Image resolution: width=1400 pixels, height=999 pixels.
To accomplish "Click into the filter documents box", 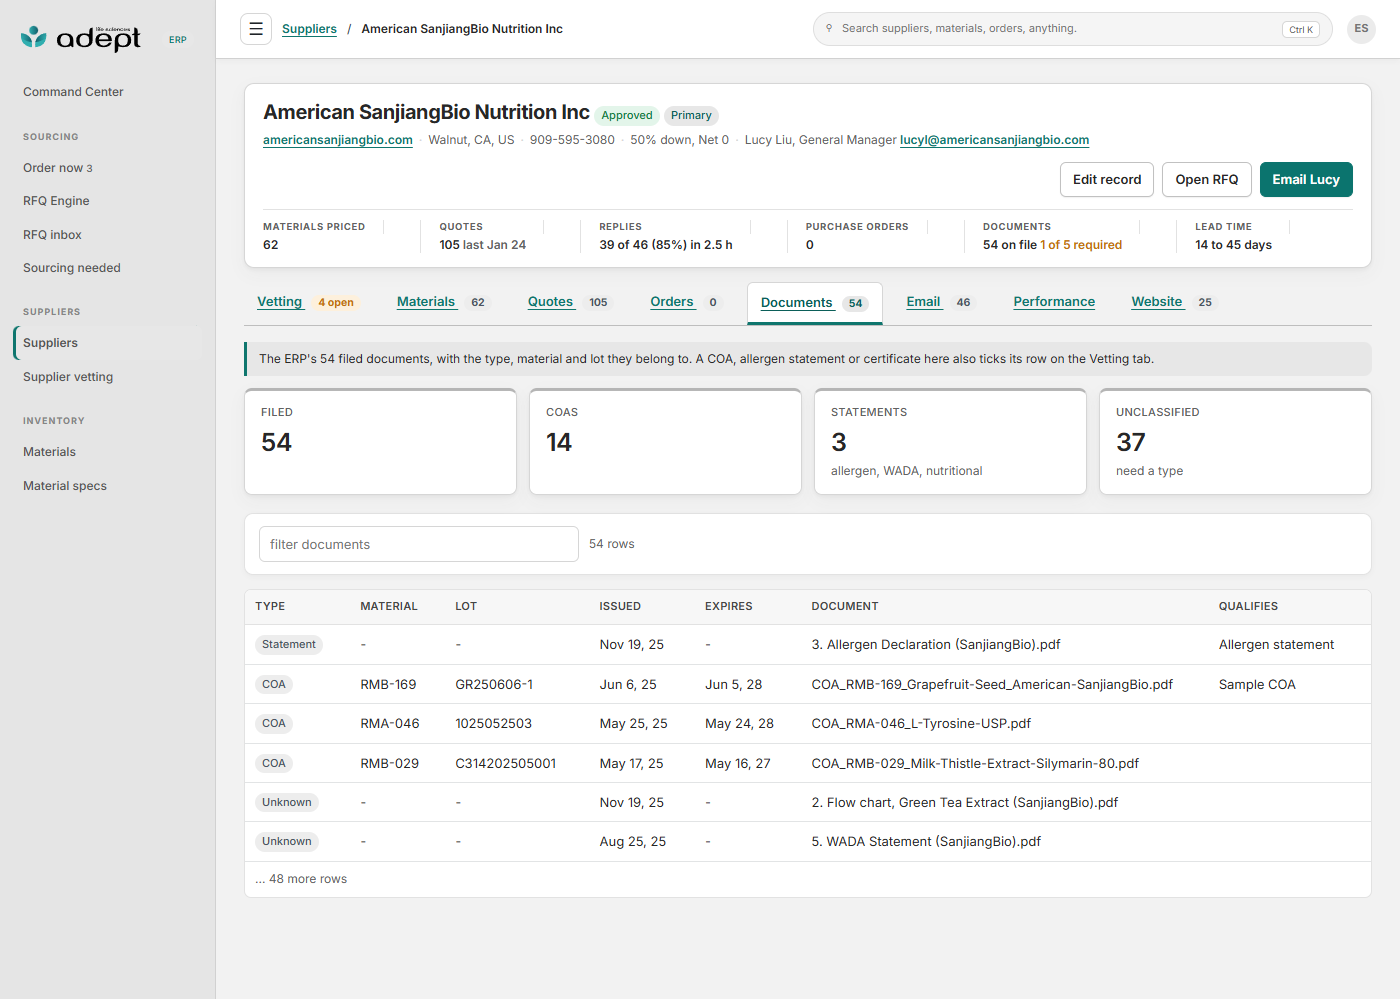I will pyautogui.click(x=419, y=544).
